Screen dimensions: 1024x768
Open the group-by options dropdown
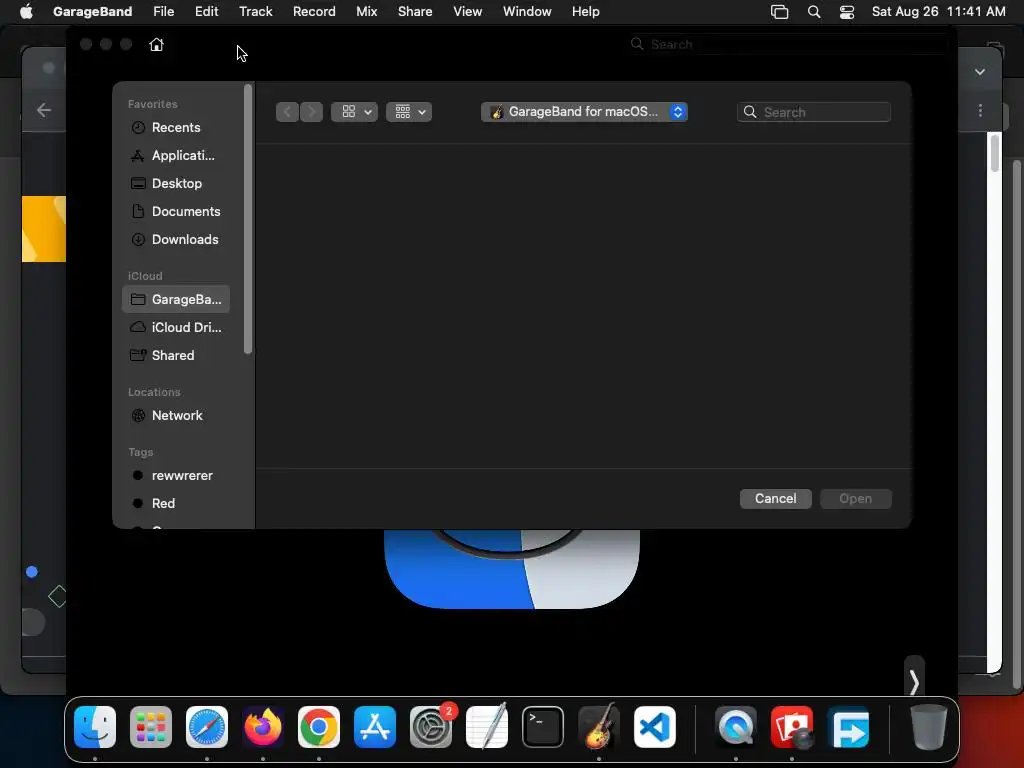[409, 112]
